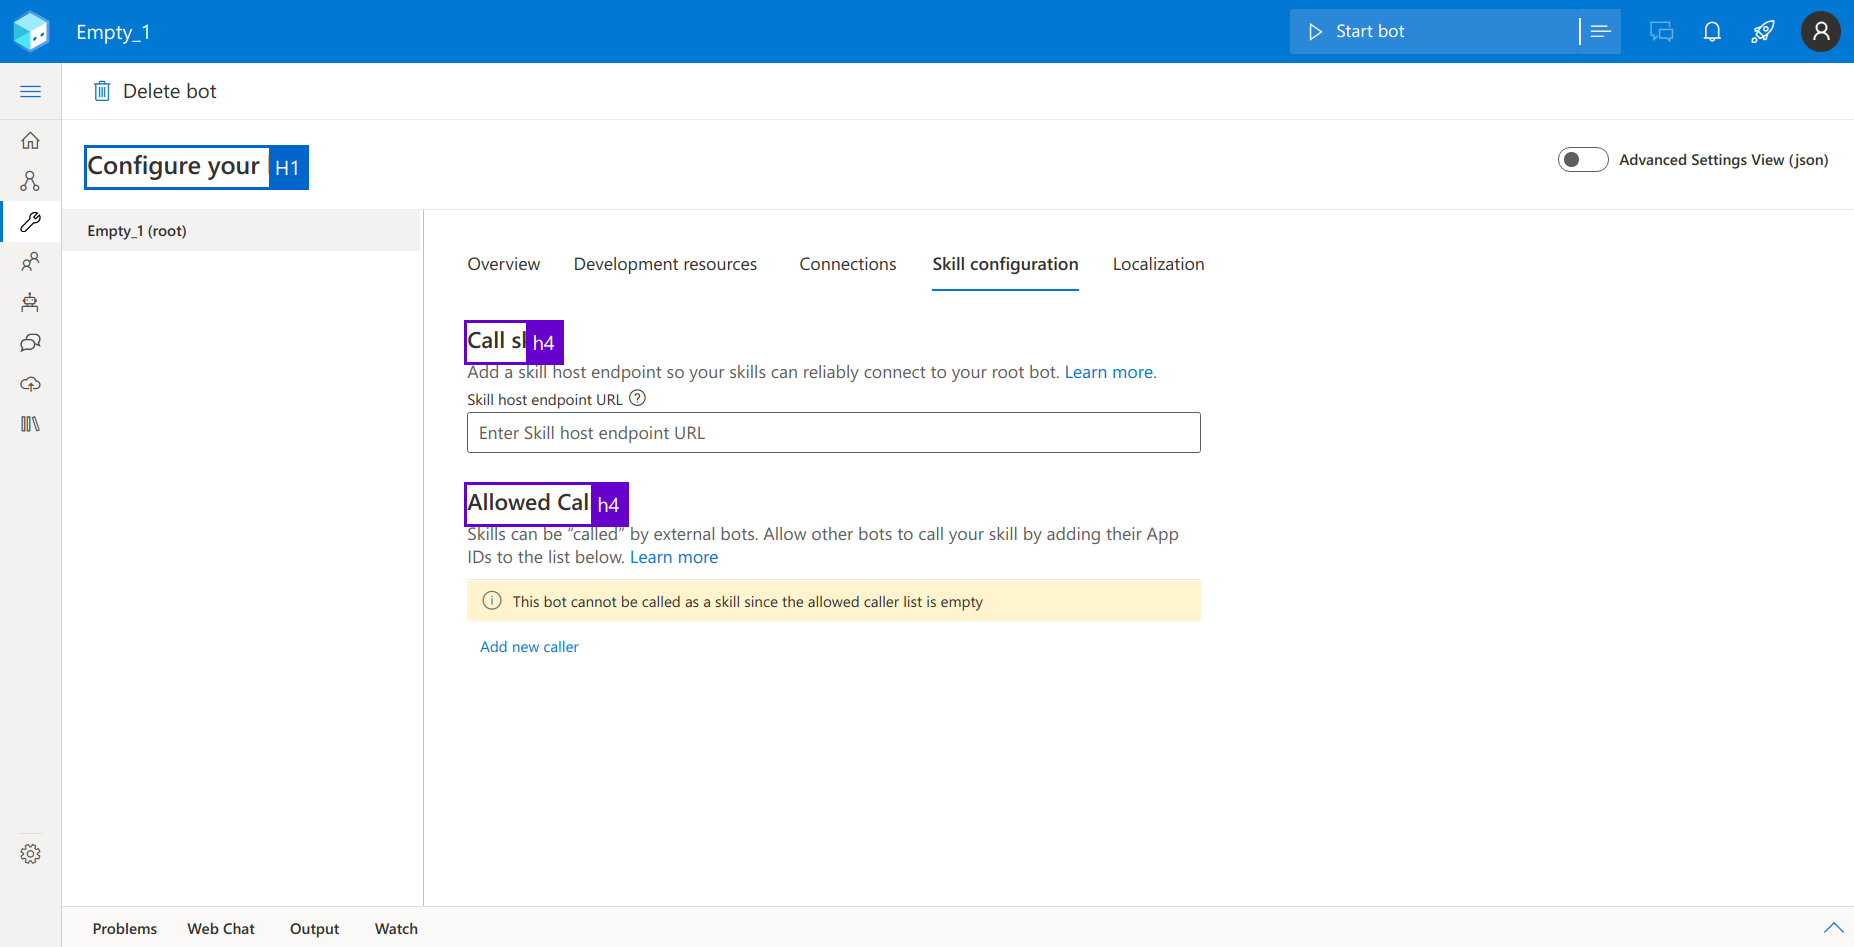Click the notification bell in the top bar
The width and height of the screenshot is (1854, 947).
(1712, 31)
